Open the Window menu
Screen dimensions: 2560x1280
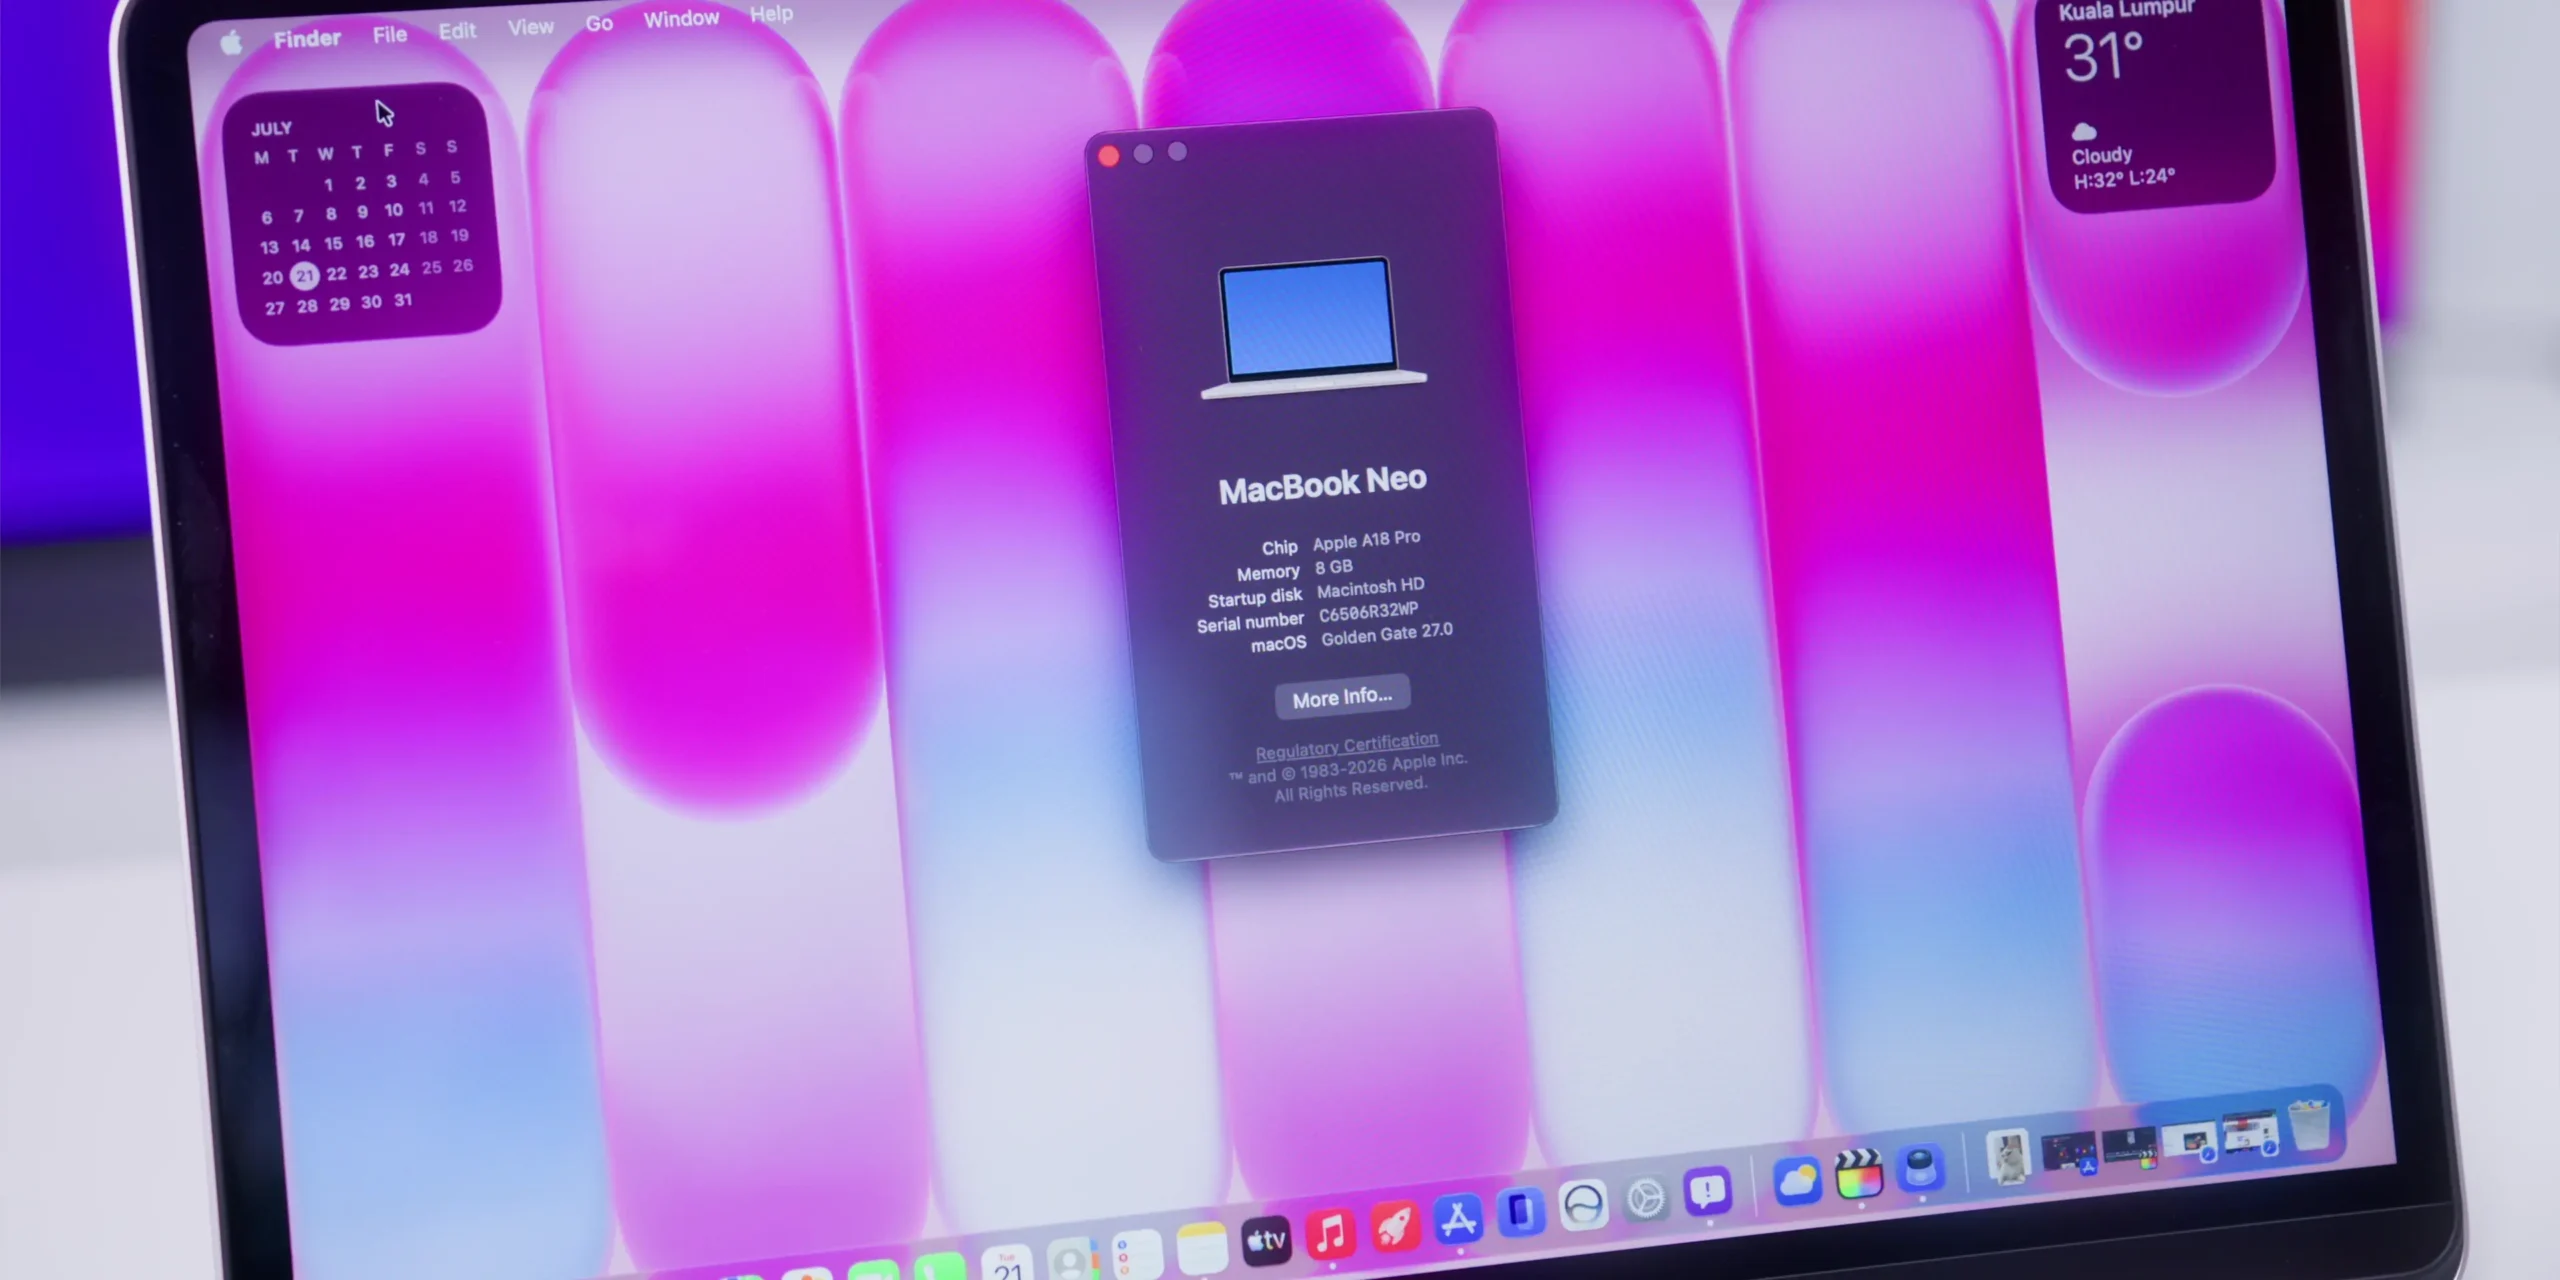click(681, 18)
